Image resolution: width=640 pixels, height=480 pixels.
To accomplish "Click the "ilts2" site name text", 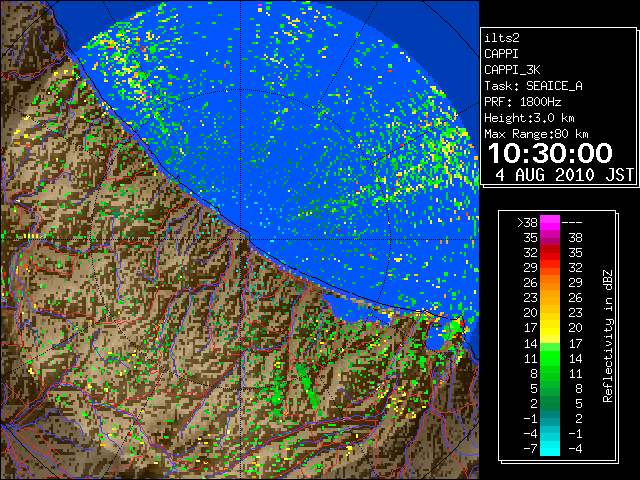I will [x=502, y=38].
